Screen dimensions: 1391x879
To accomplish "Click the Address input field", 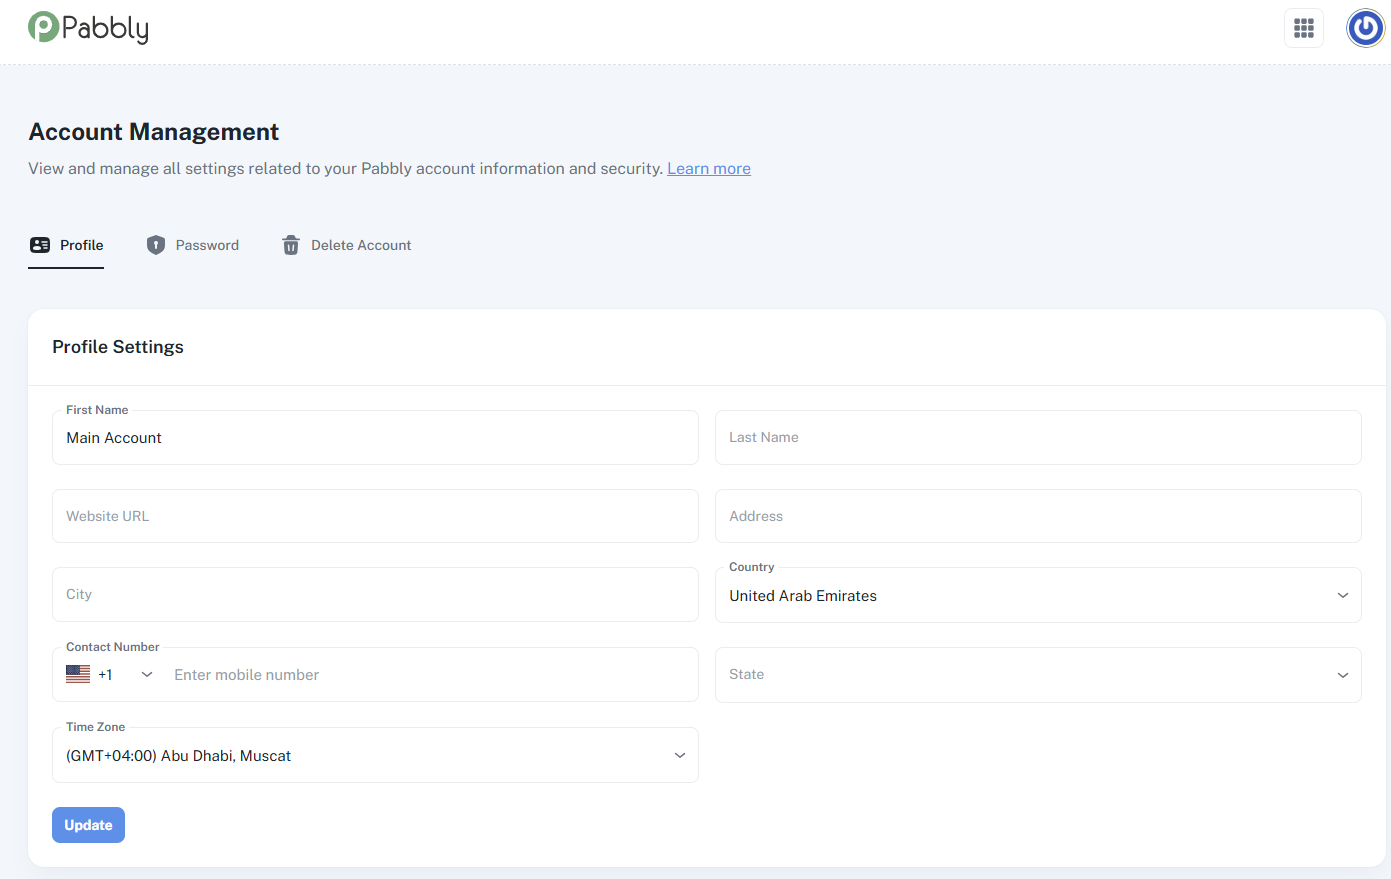I will pyautogui.click(x=1037, y=516).
